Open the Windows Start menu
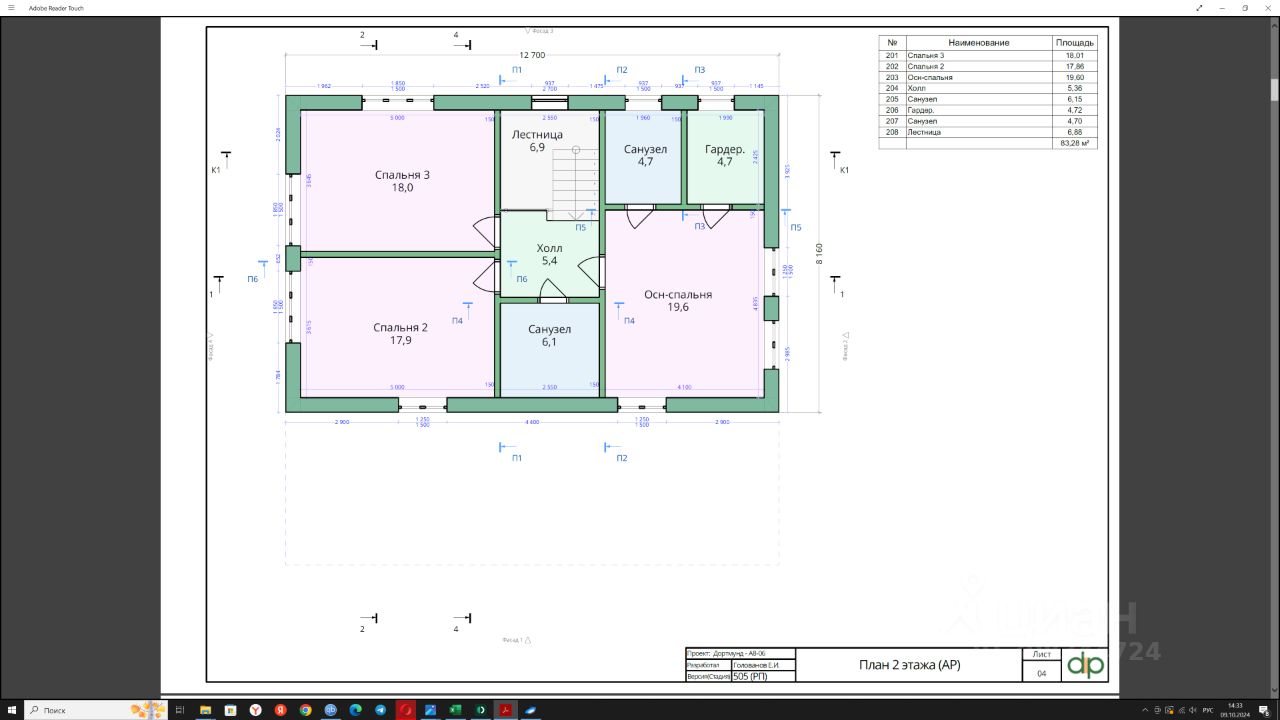1280x720 pixels. tap(12, 710)
